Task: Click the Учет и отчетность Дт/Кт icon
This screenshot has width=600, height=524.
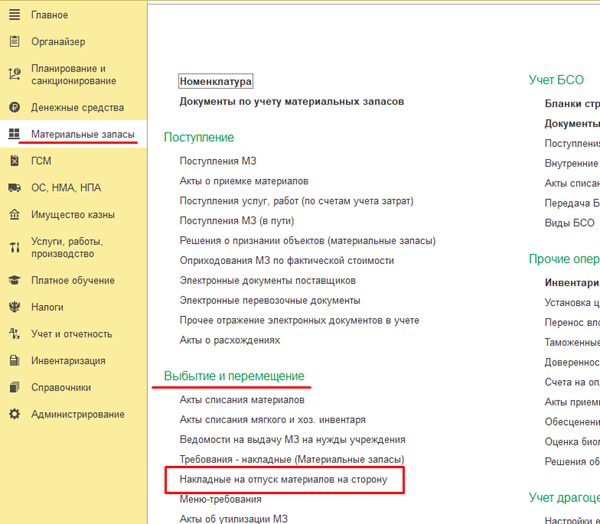Action: point(15,334)
